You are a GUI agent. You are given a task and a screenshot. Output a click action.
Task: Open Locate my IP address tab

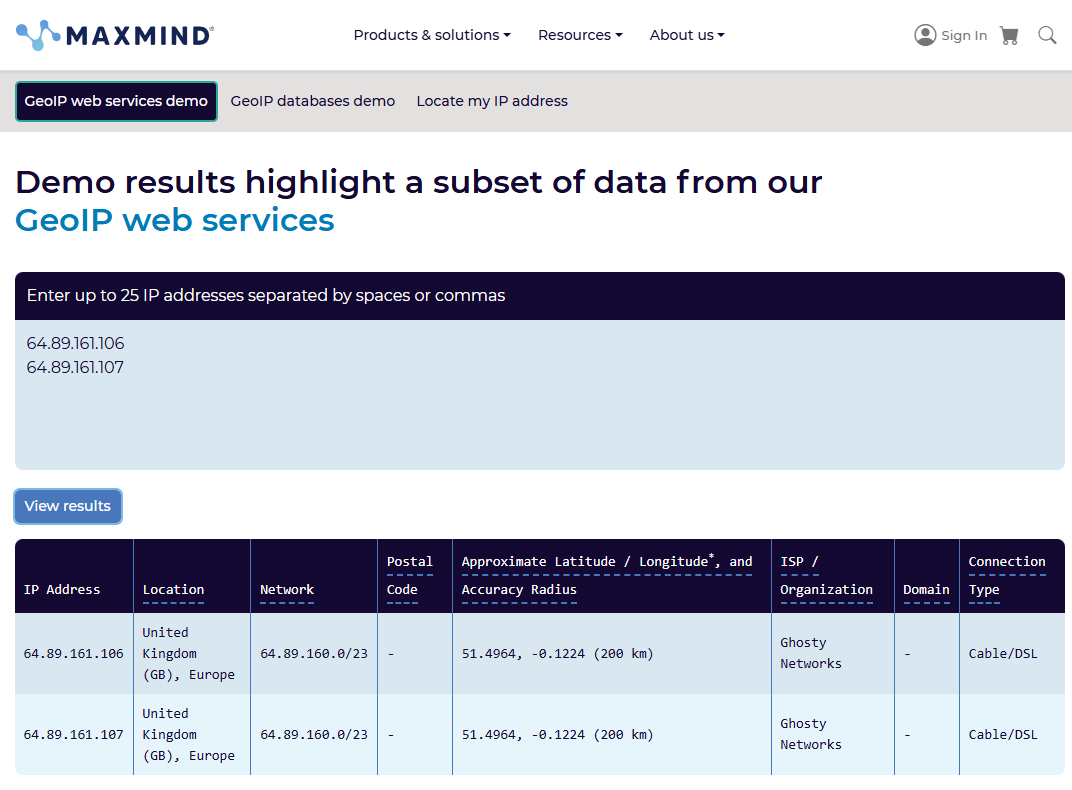click(492, 101)
